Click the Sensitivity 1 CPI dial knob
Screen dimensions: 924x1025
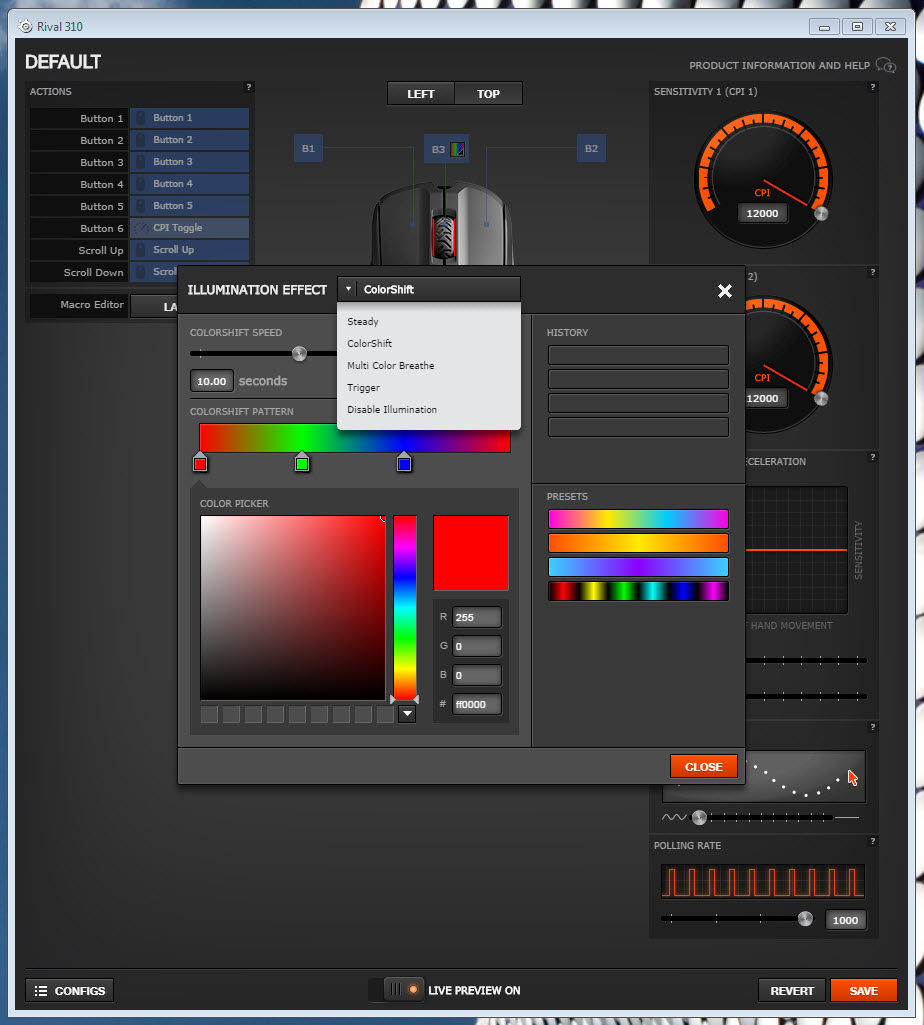821,213
